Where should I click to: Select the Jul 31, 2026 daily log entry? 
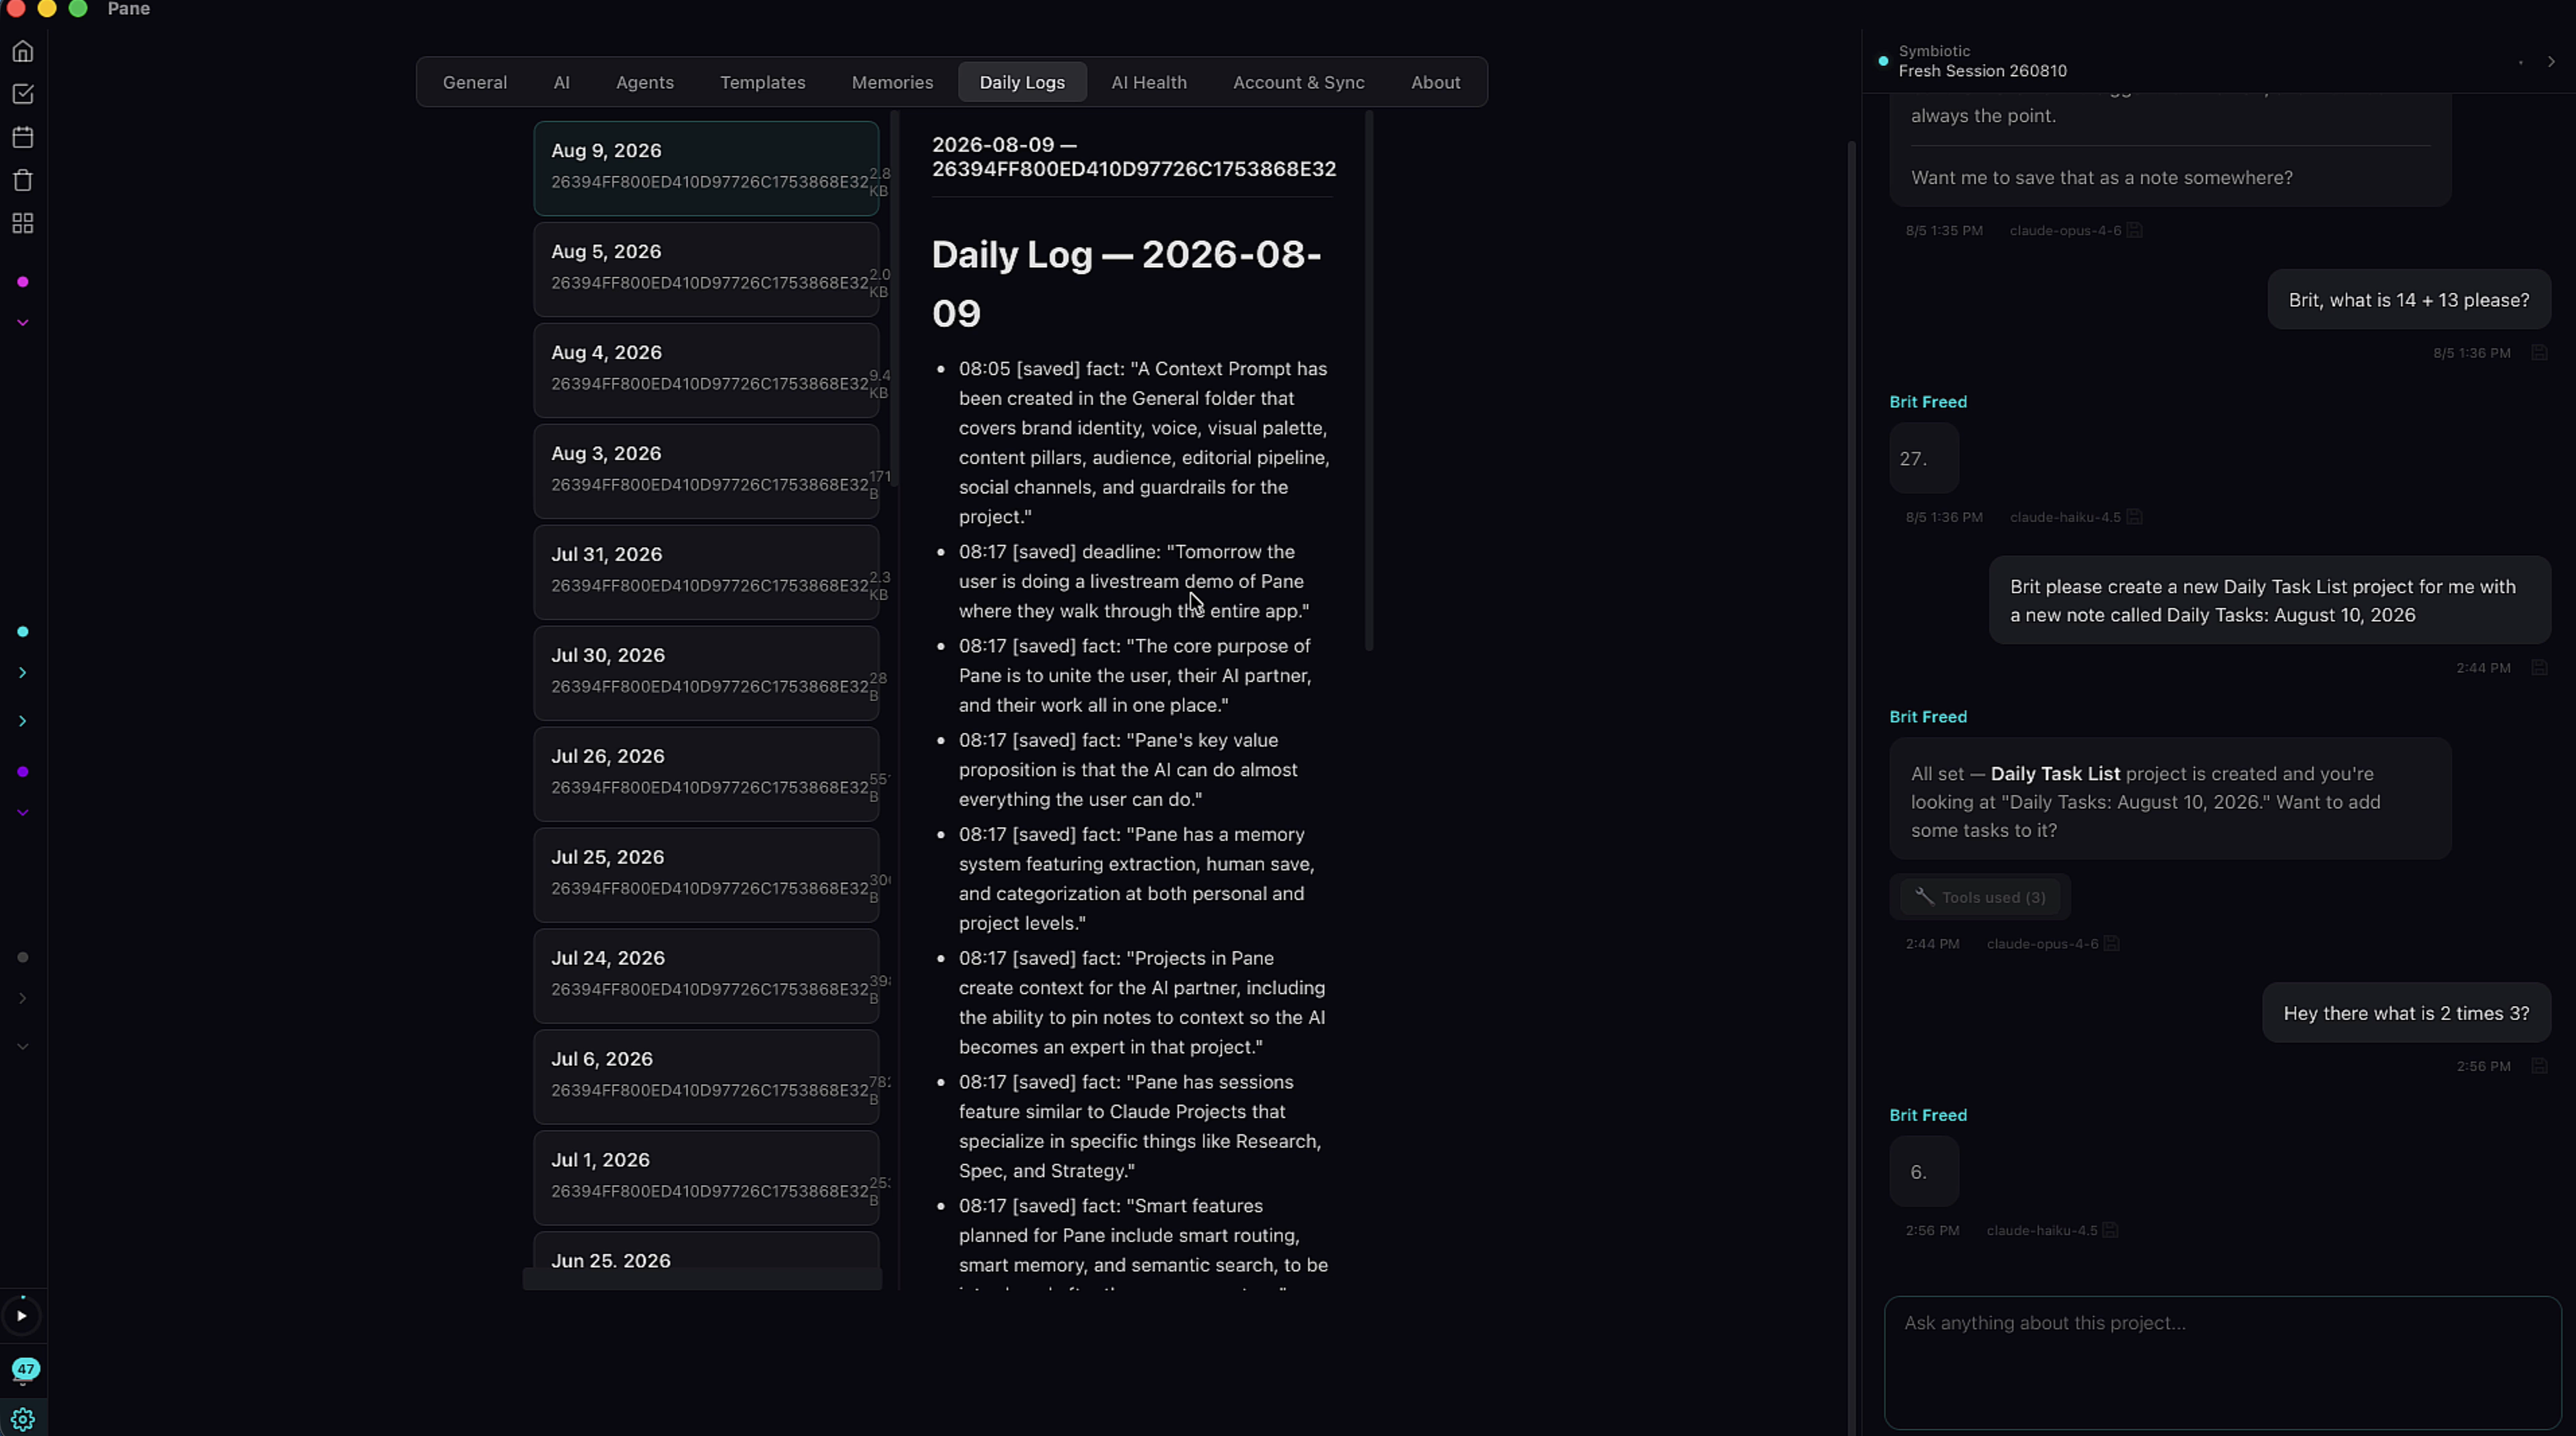tap(706, 572)
